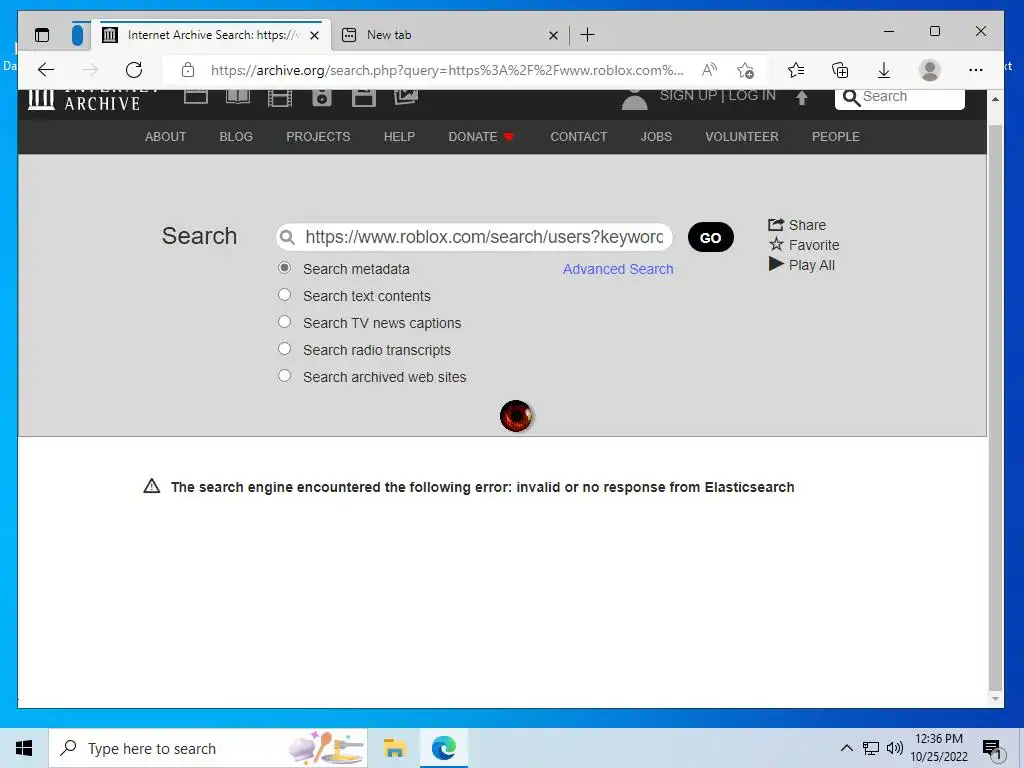Open the ABOUT menu item
1024x768 pixels.
pyautogui.click(x=165, y=136)
